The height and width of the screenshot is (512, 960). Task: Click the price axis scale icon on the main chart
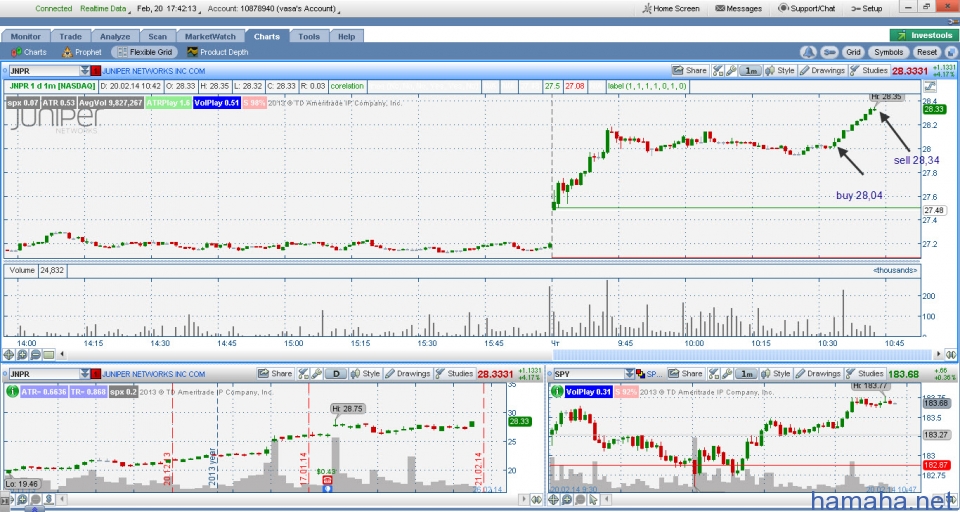(929, 87)
